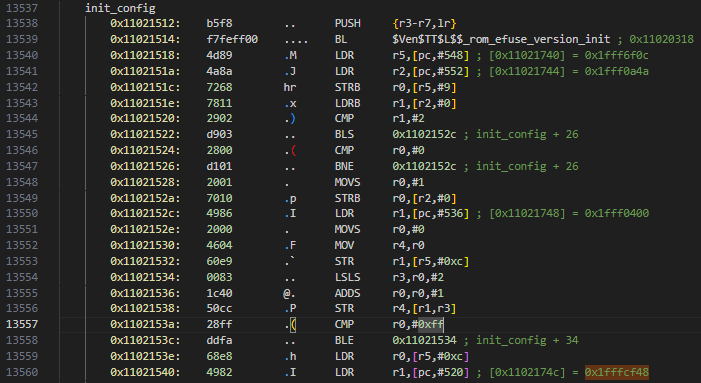Viewport: 701px width, 383px height.
Task: Click the literal value 0x1fff6f0c
Action: (616, 55)
